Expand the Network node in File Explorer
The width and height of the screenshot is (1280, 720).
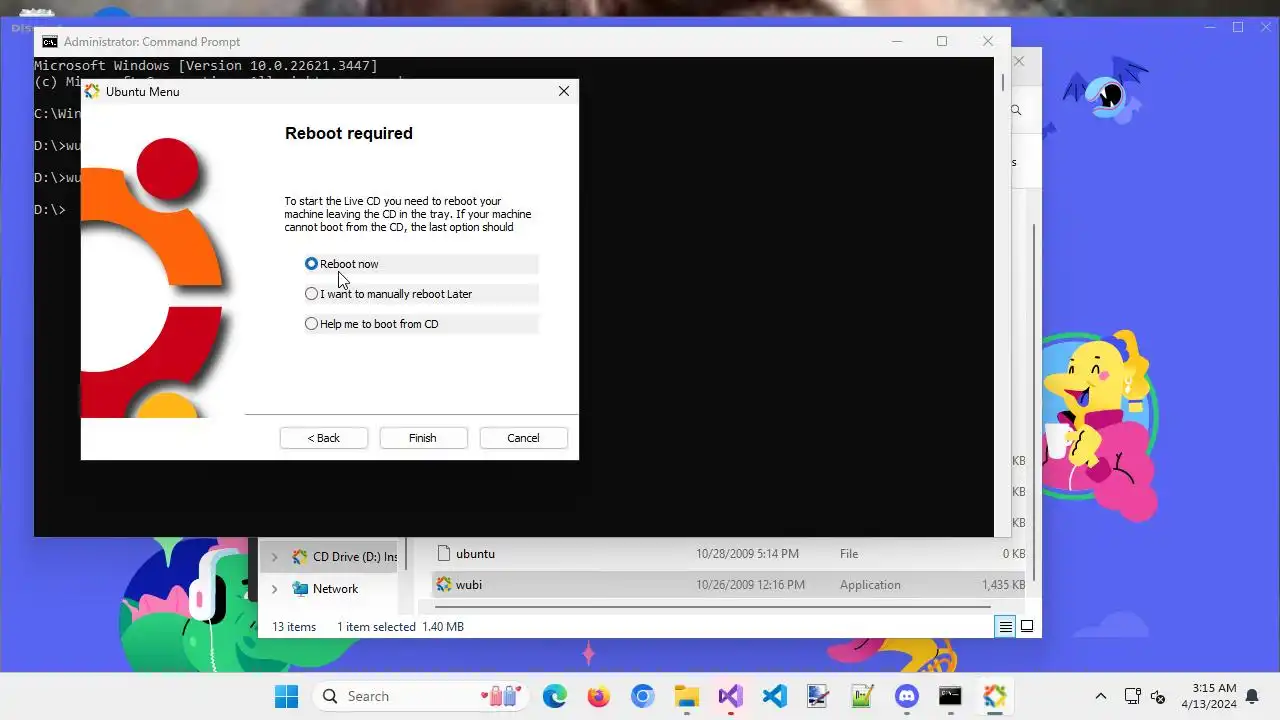(274, 589)
